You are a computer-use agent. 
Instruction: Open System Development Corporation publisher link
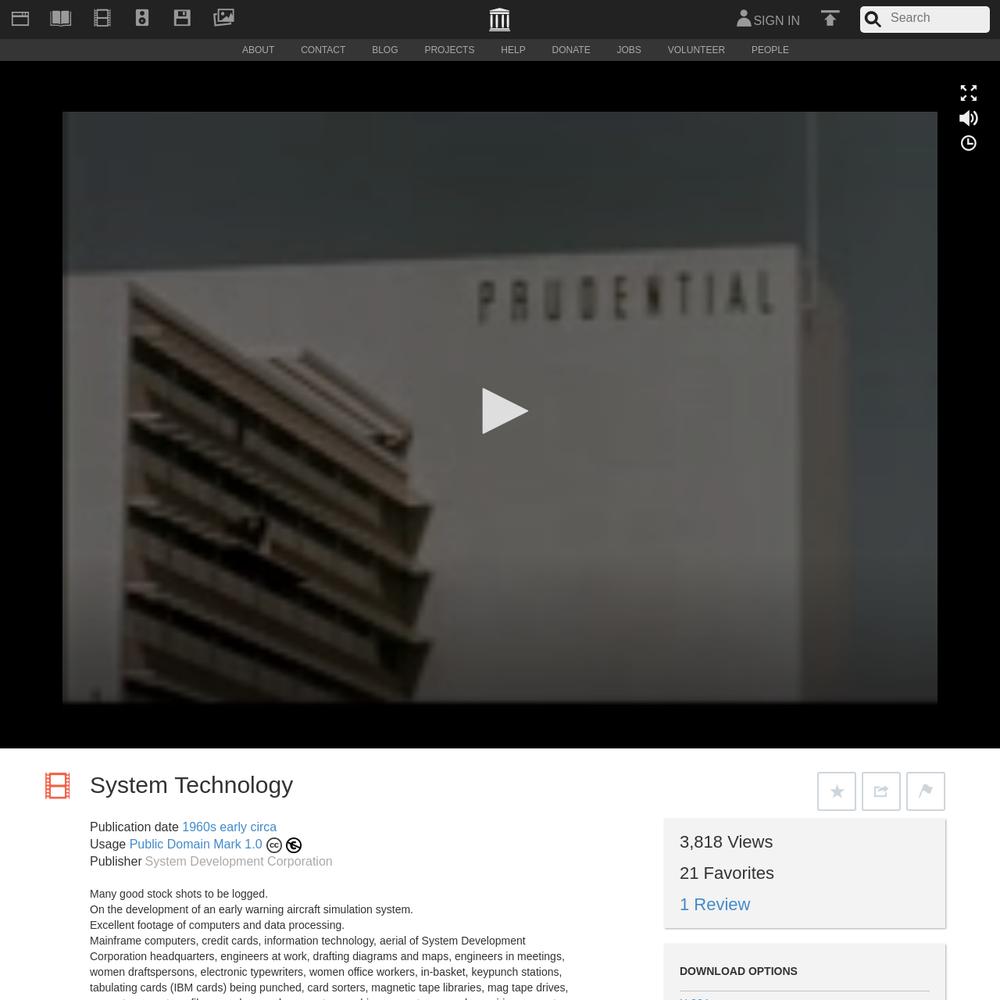239,861
